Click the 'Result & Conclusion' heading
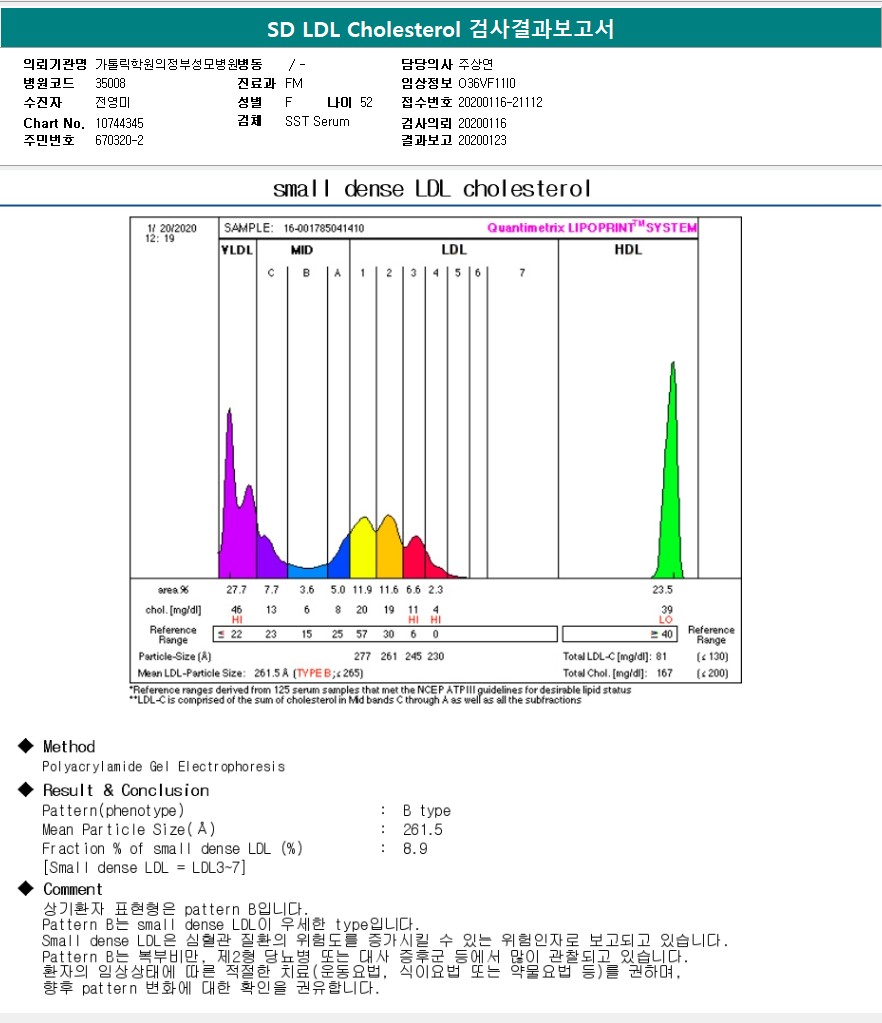The width and height of the screenshot is (882, 1023). coord(126,790)
